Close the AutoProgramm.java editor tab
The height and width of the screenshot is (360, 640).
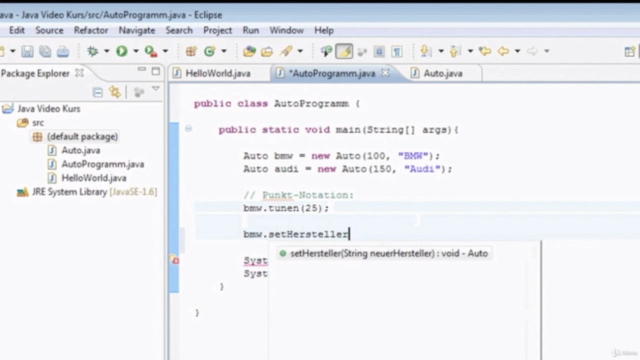coord(385,73)
